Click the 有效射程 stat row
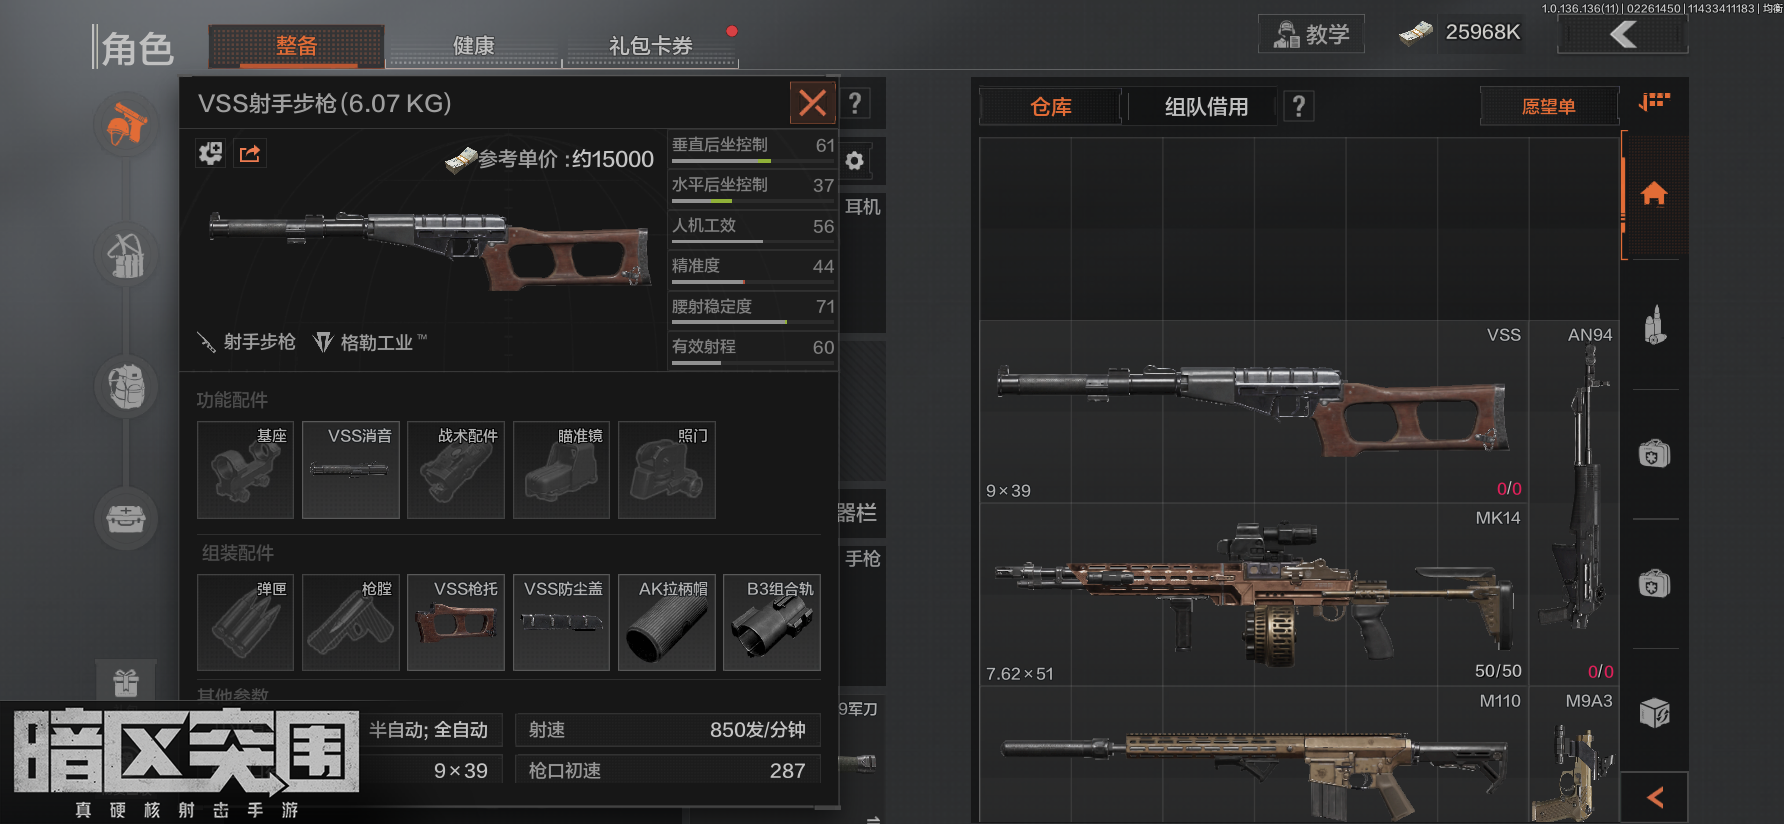The image size is (1784, 824). pyautogui.click(x=752, y=349)
